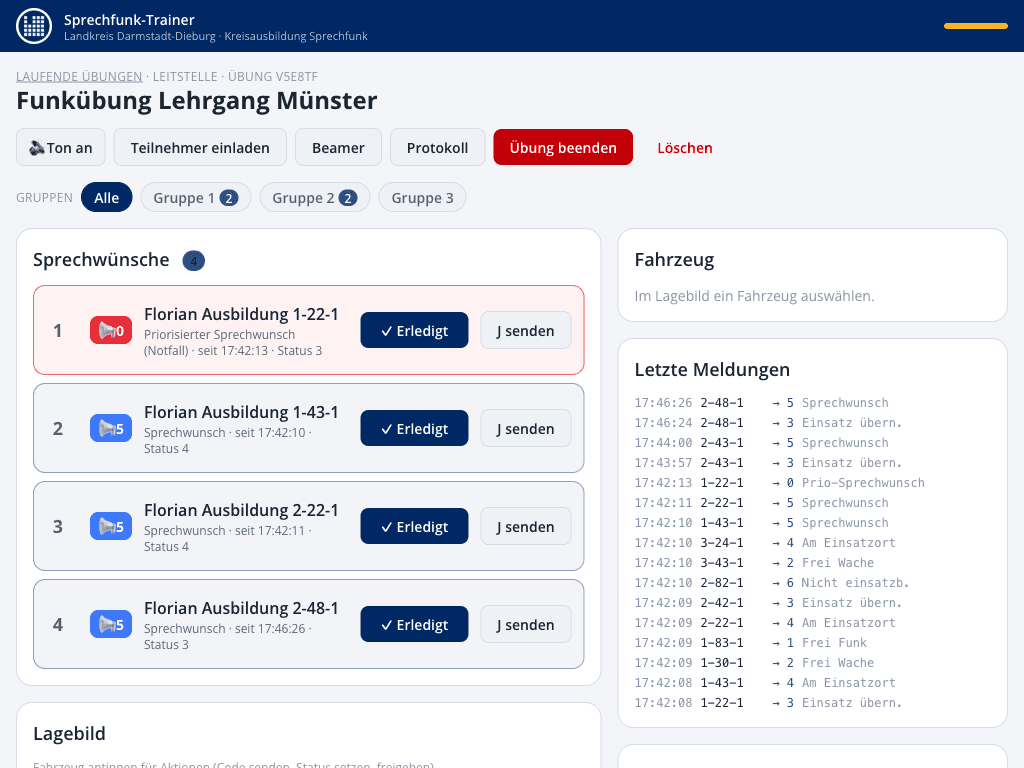Image resolution: width=1024 pixels, height=768 pixels.
Task: Click the 1-83-1 Frei Funk log entry
Action: (812, 643)
